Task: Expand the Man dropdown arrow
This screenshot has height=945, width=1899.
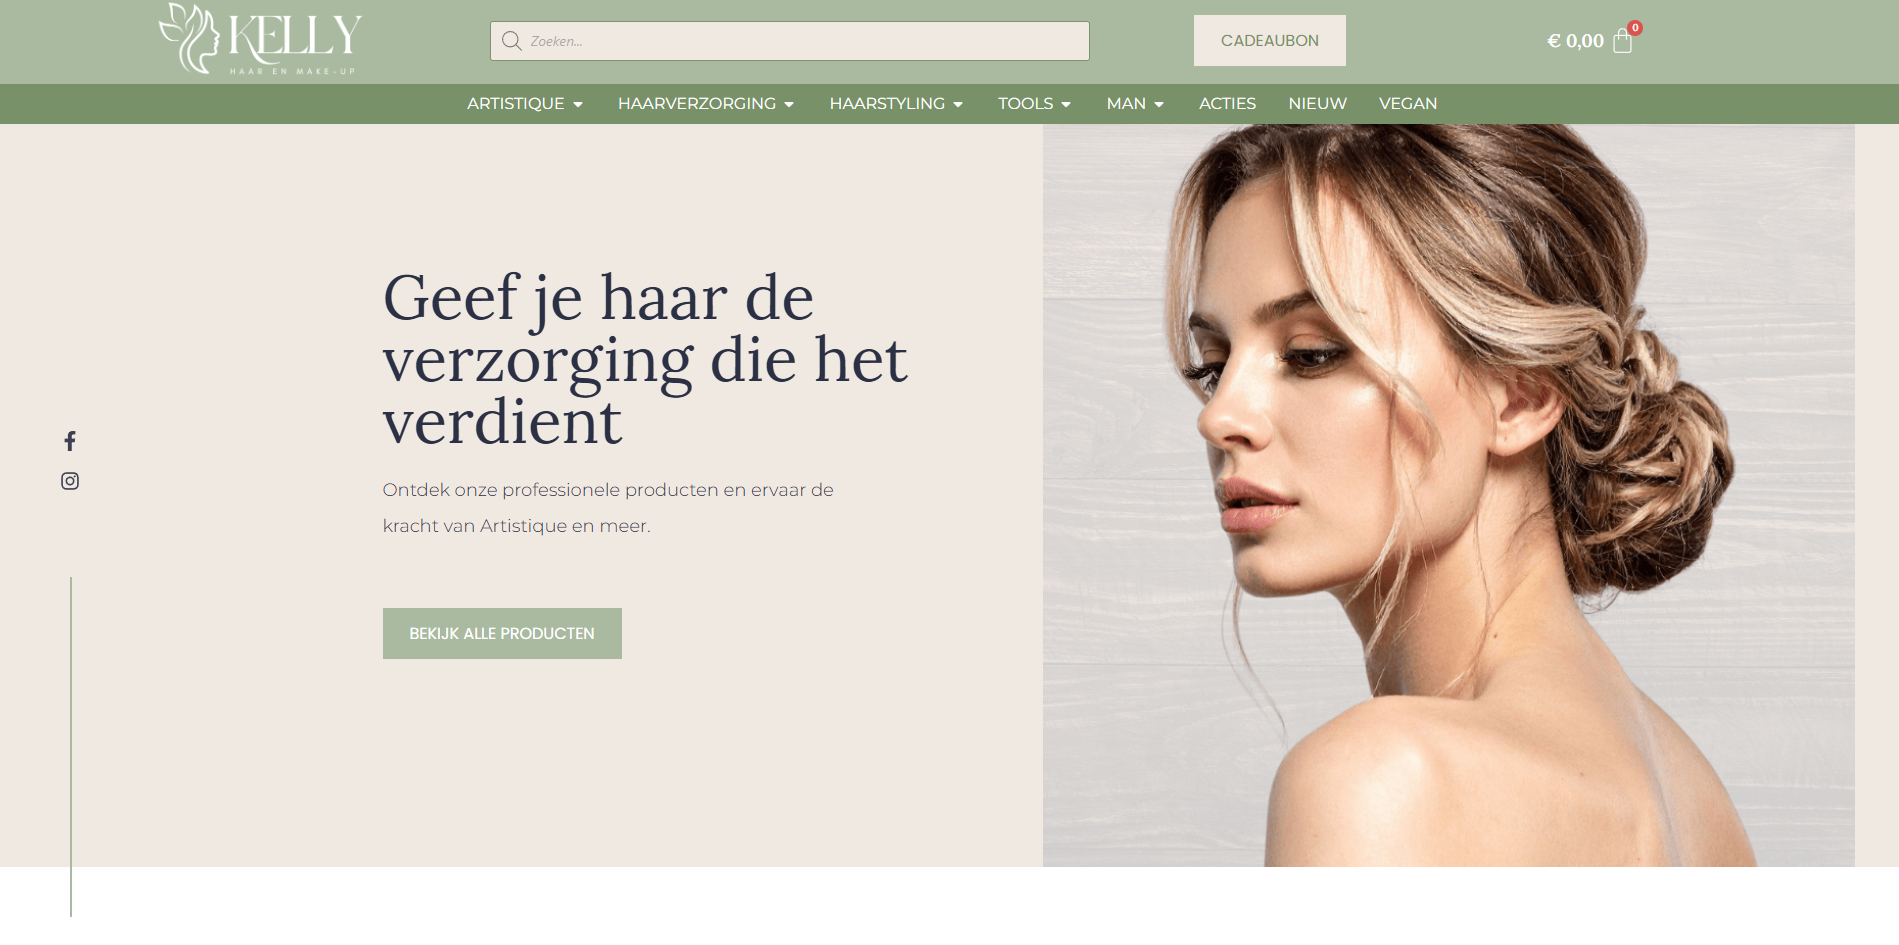Action: 1159,104
